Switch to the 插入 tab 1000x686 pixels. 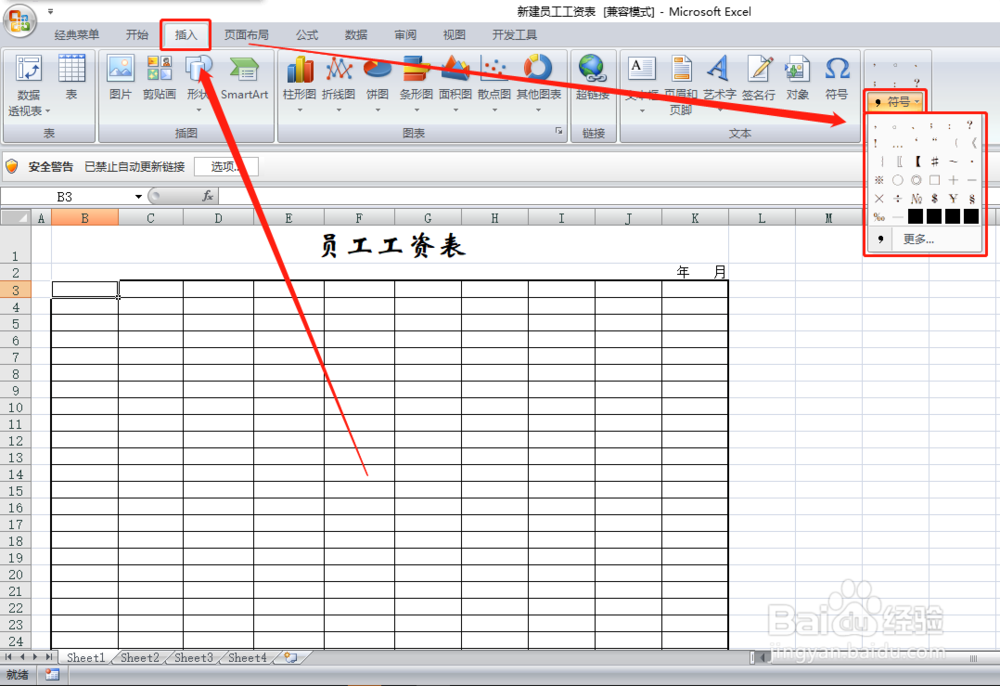pos(186,35)
